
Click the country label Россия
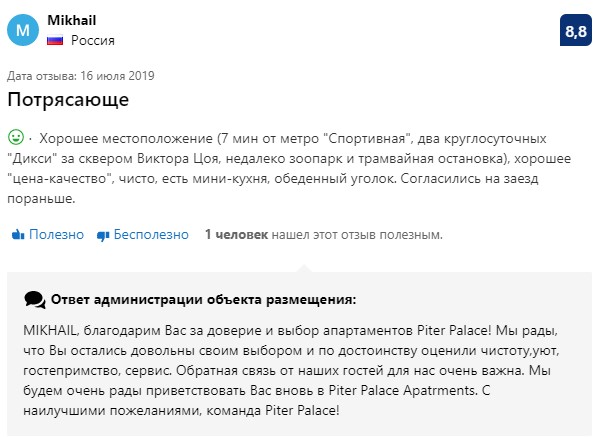click(x=93, y=40)
